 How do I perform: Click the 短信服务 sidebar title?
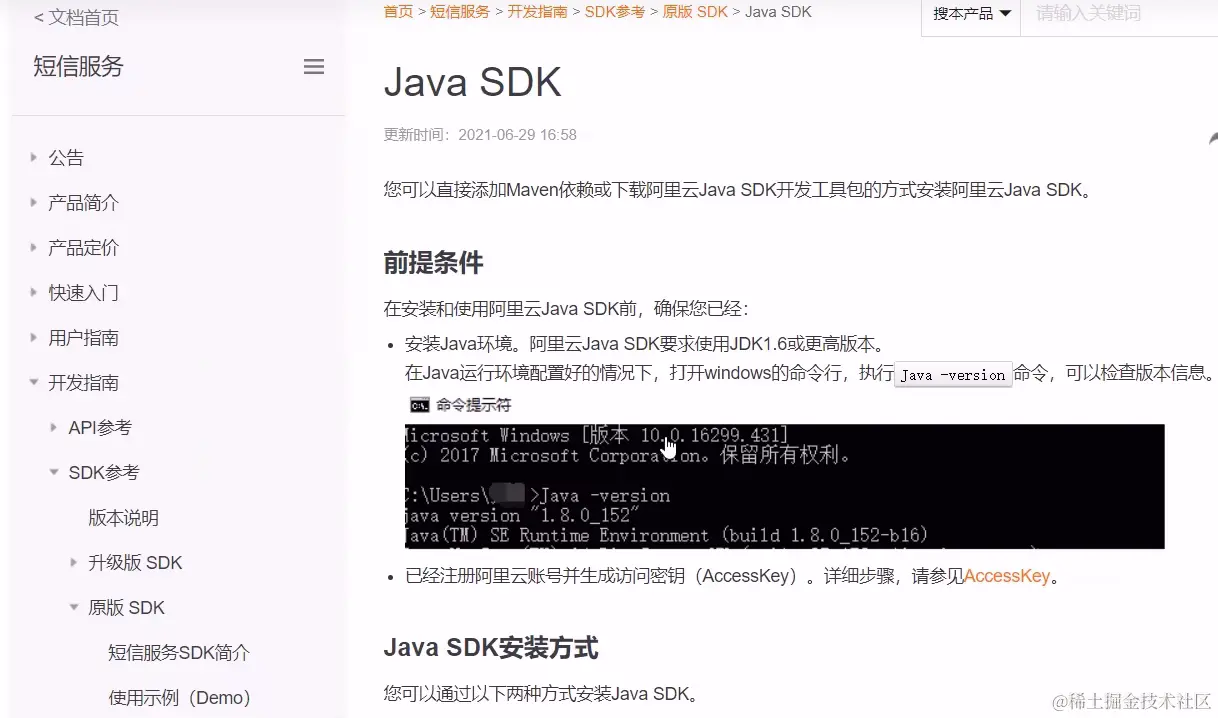(x=78, y=67)
